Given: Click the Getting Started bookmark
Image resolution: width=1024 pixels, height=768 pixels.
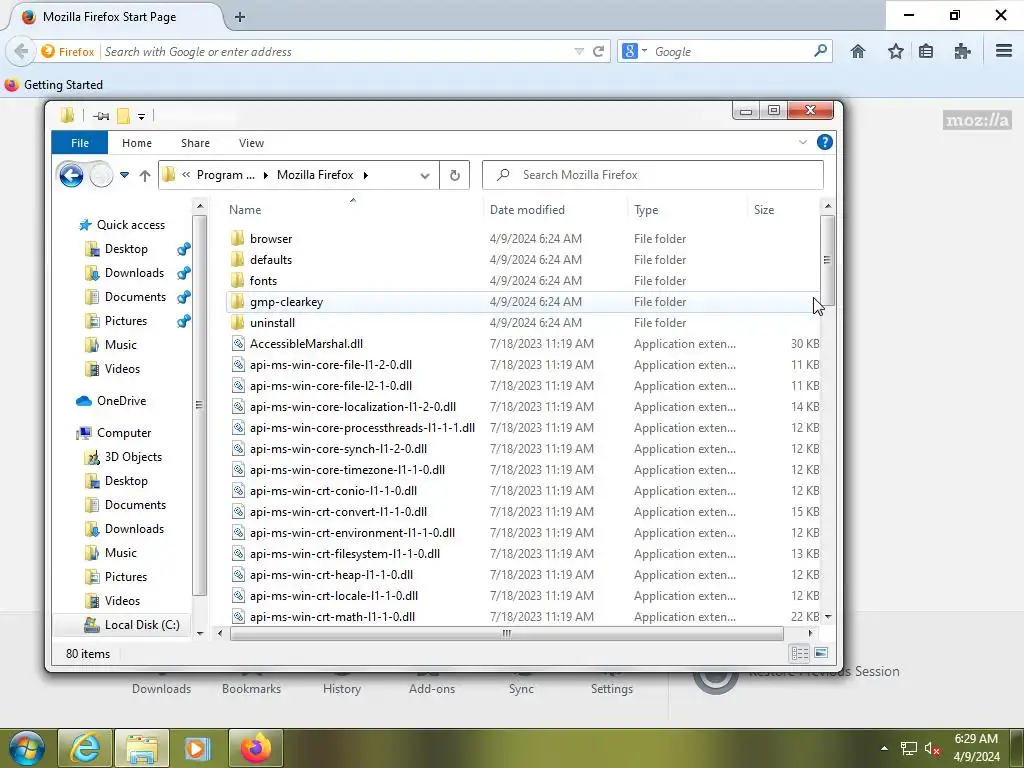Looking at the screenshot, I should point(54,85).
